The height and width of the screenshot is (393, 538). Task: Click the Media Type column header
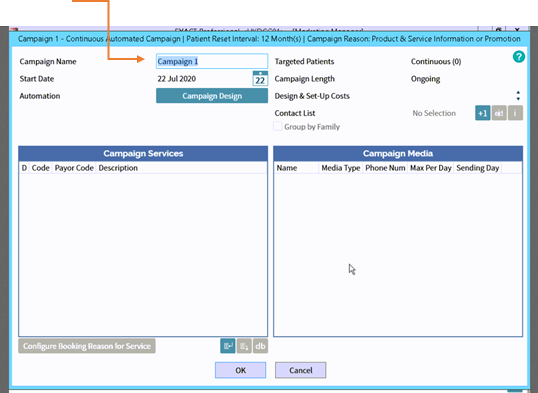[x=341, y=168]
